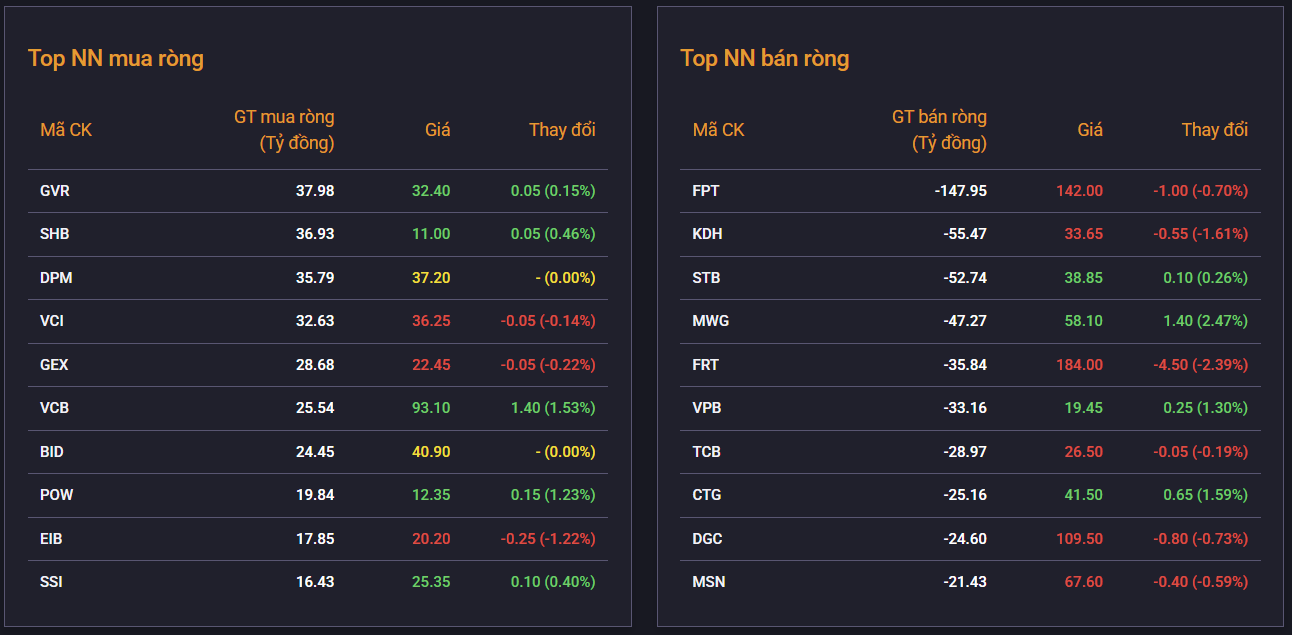Click "Giá" header in the mua ròng table

click(x=438, y=130)
